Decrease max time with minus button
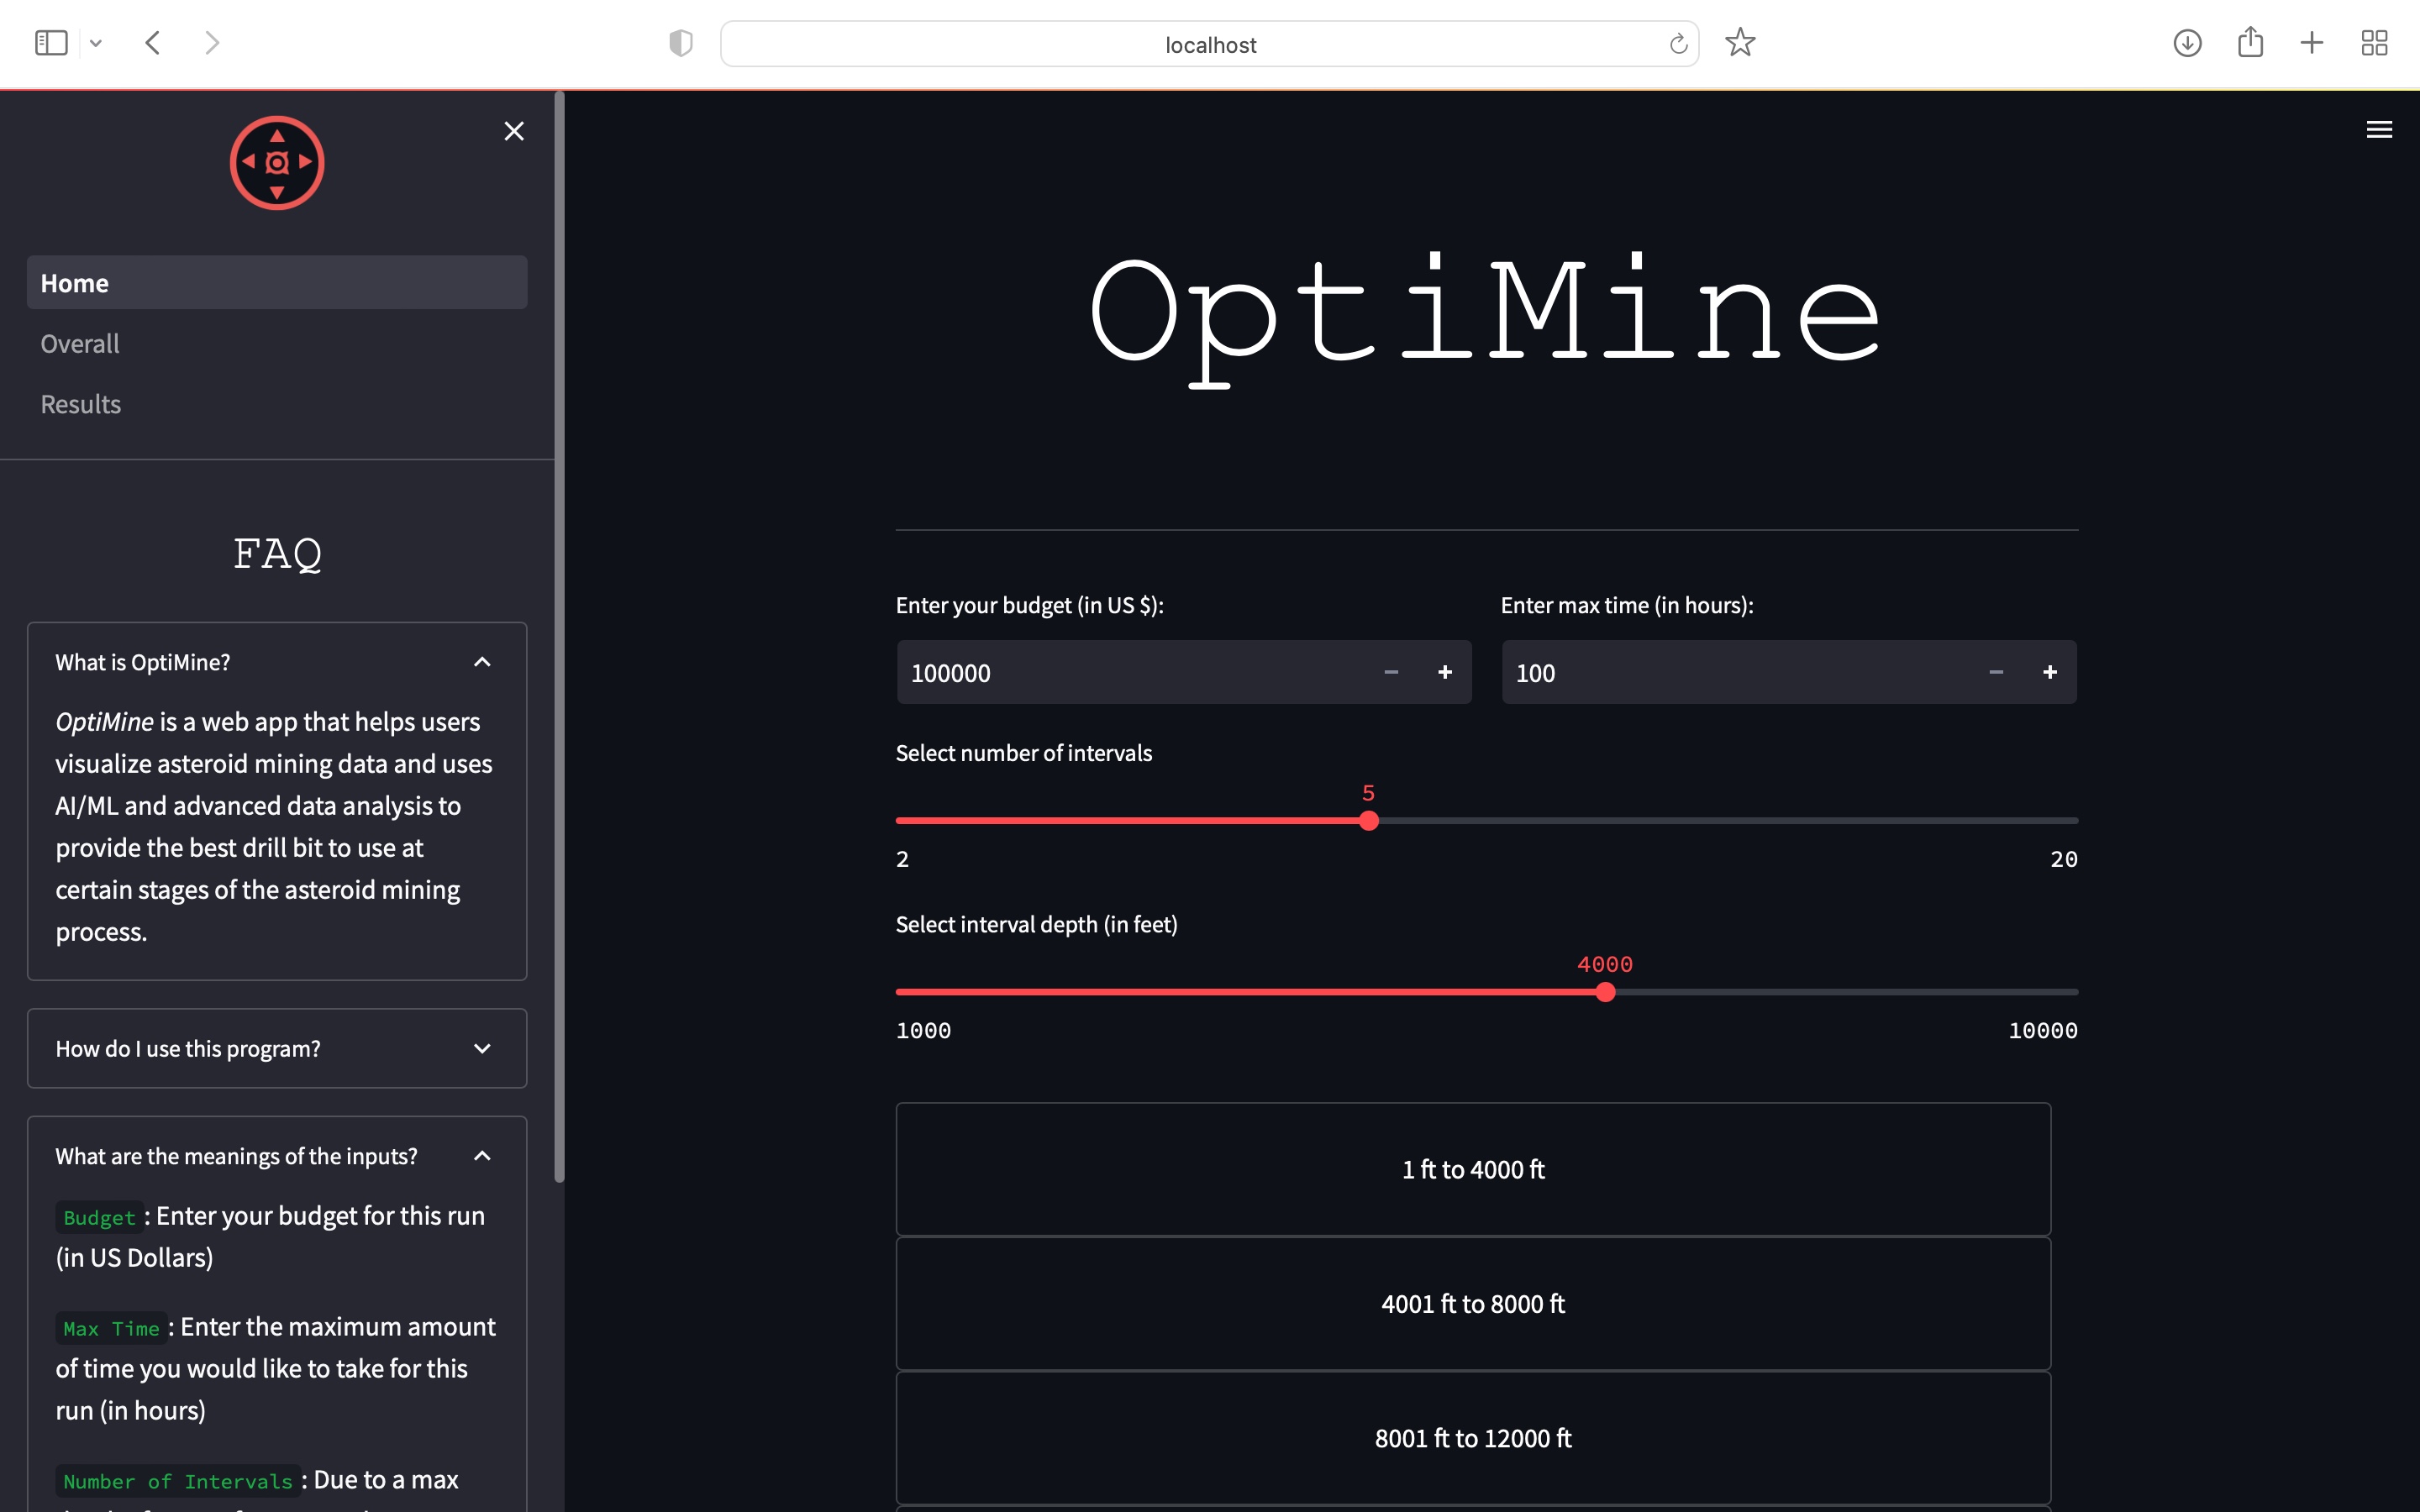 (x=1996, y=673)
